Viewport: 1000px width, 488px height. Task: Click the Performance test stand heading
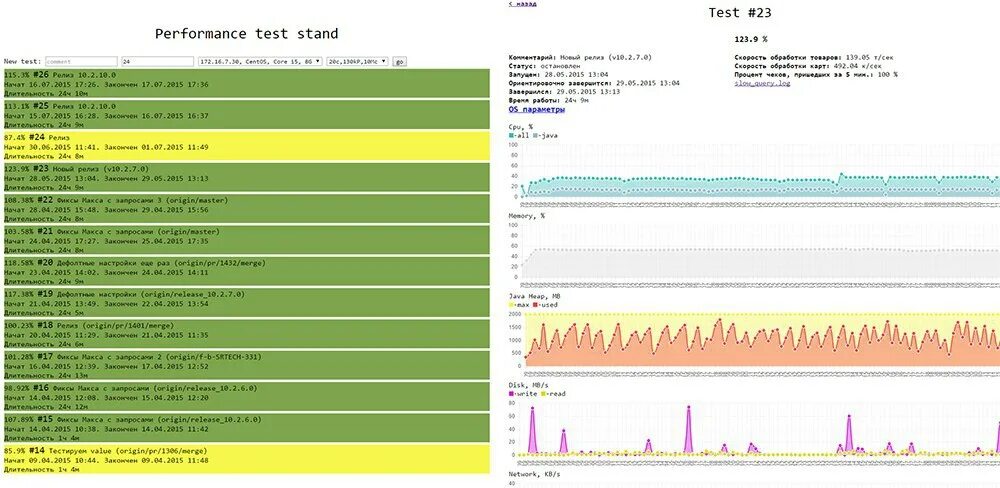[246, 33]
